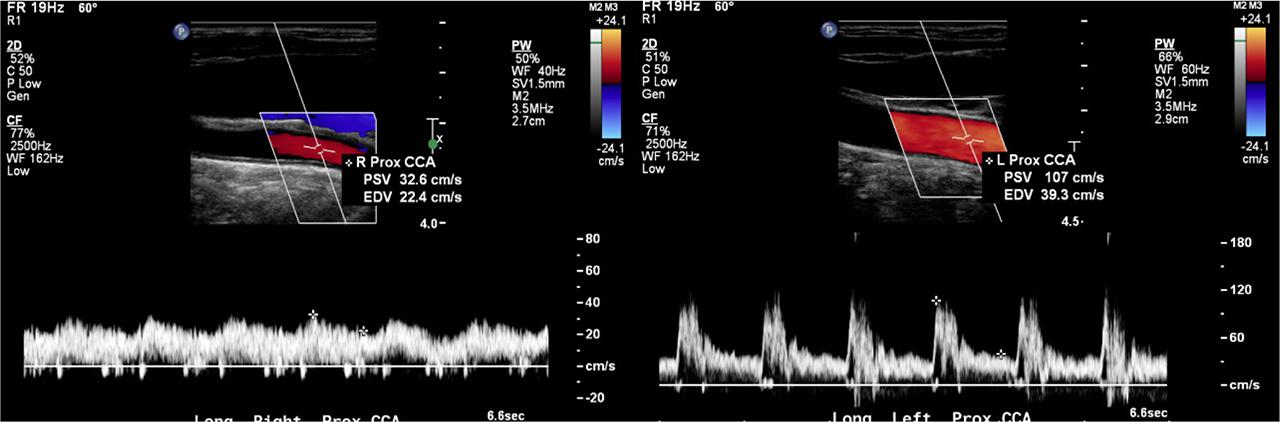This screenshot has width=1280, height=422.
Task: Select the 'PSV 107 cm/s' value
Action: 1053,177
